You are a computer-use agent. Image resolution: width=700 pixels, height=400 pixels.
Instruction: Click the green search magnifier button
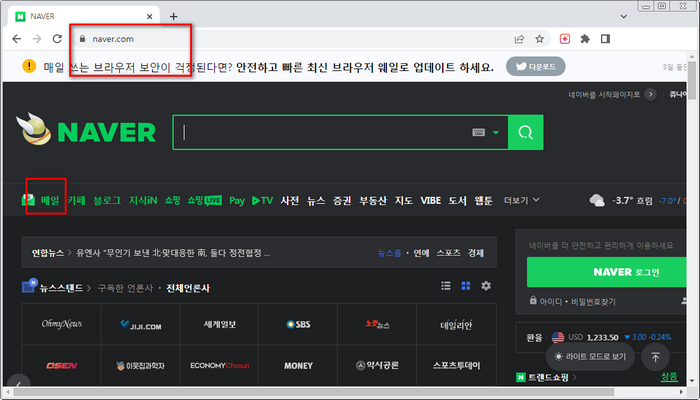tap(525, 133)
